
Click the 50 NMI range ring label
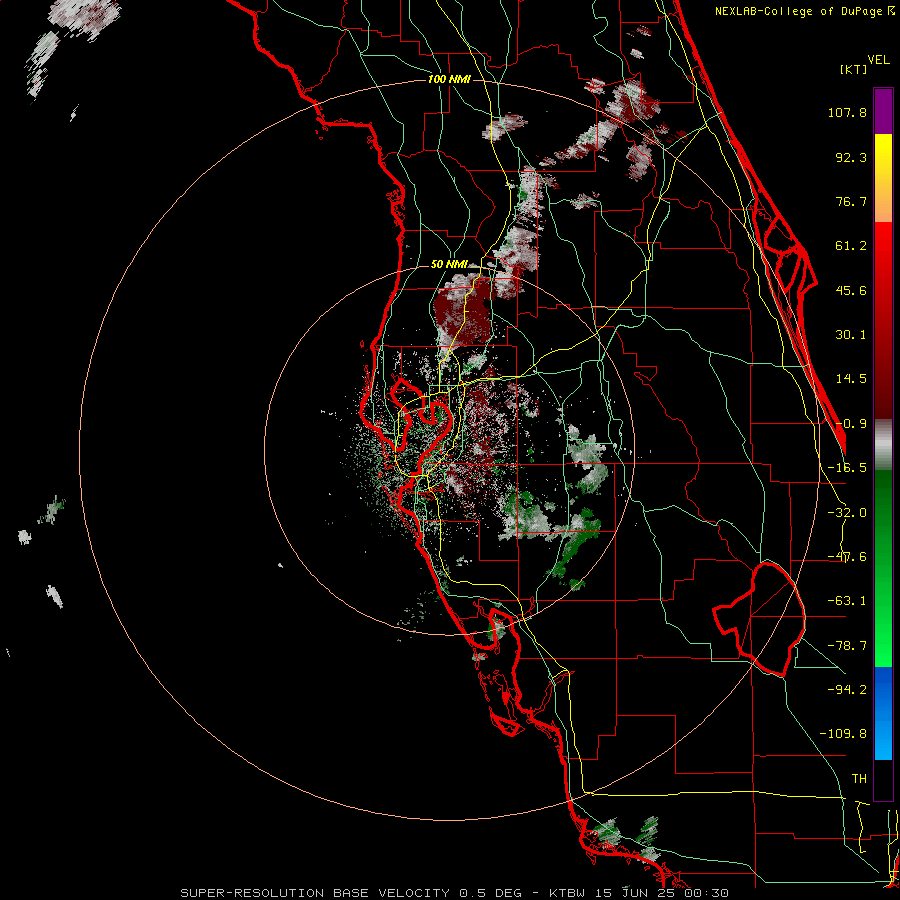pos(449,264)
